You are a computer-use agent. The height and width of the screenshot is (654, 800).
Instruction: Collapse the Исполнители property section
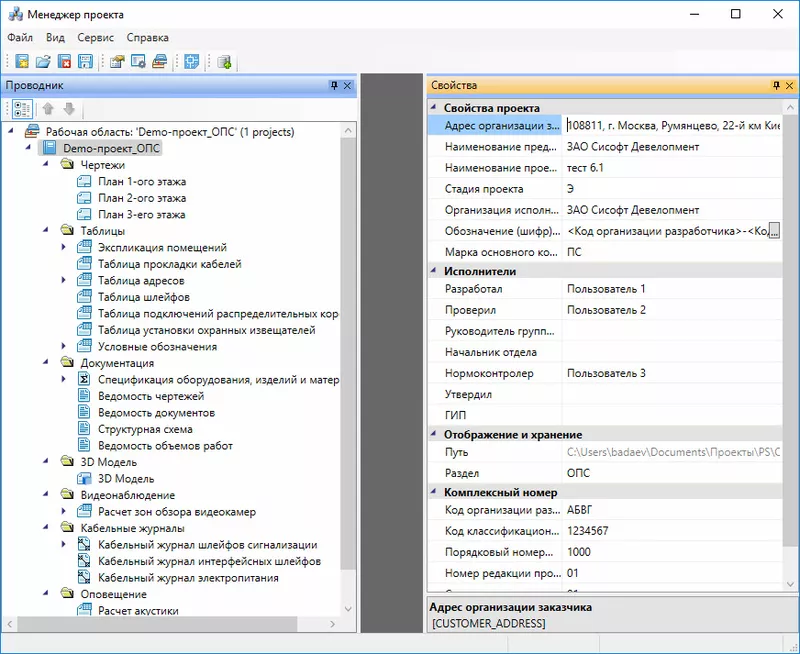434,271
